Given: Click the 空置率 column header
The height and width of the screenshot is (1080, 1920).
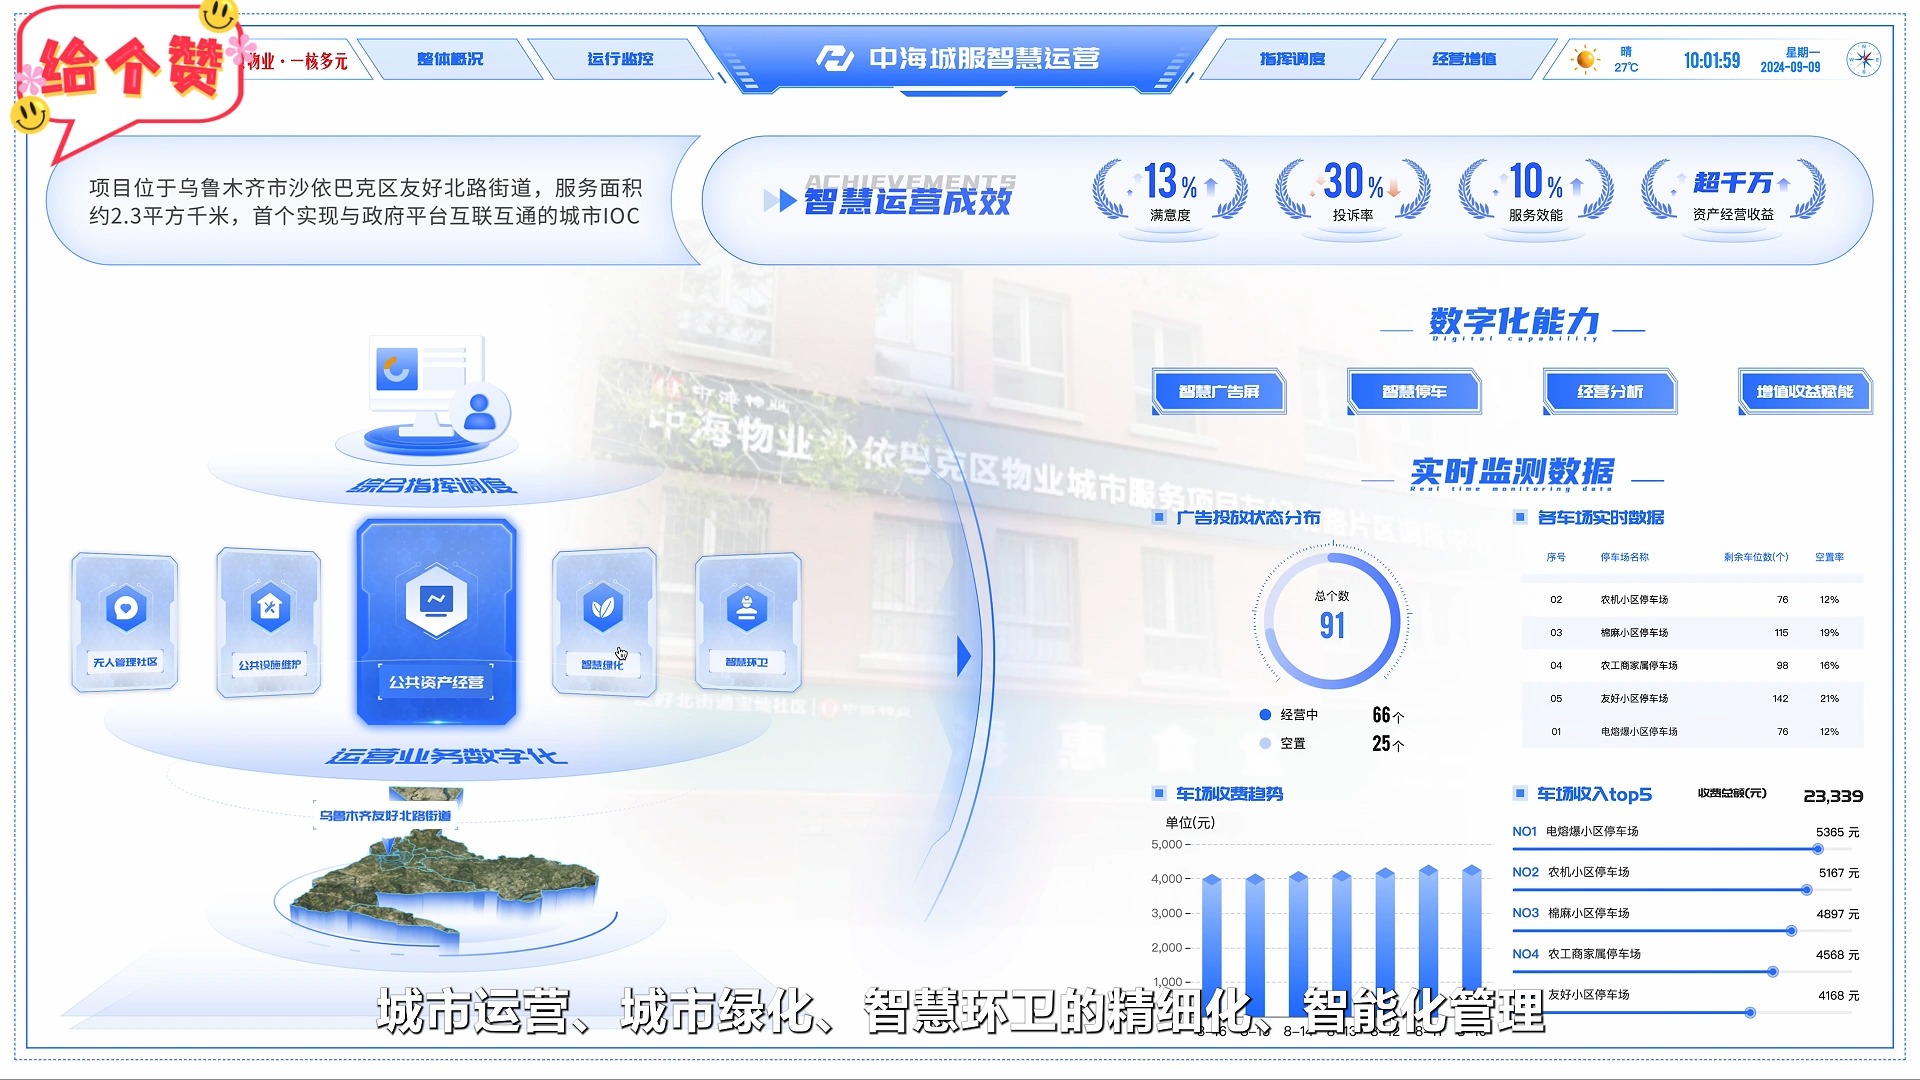Looking at the screenshot, I should click(1830, 557).
